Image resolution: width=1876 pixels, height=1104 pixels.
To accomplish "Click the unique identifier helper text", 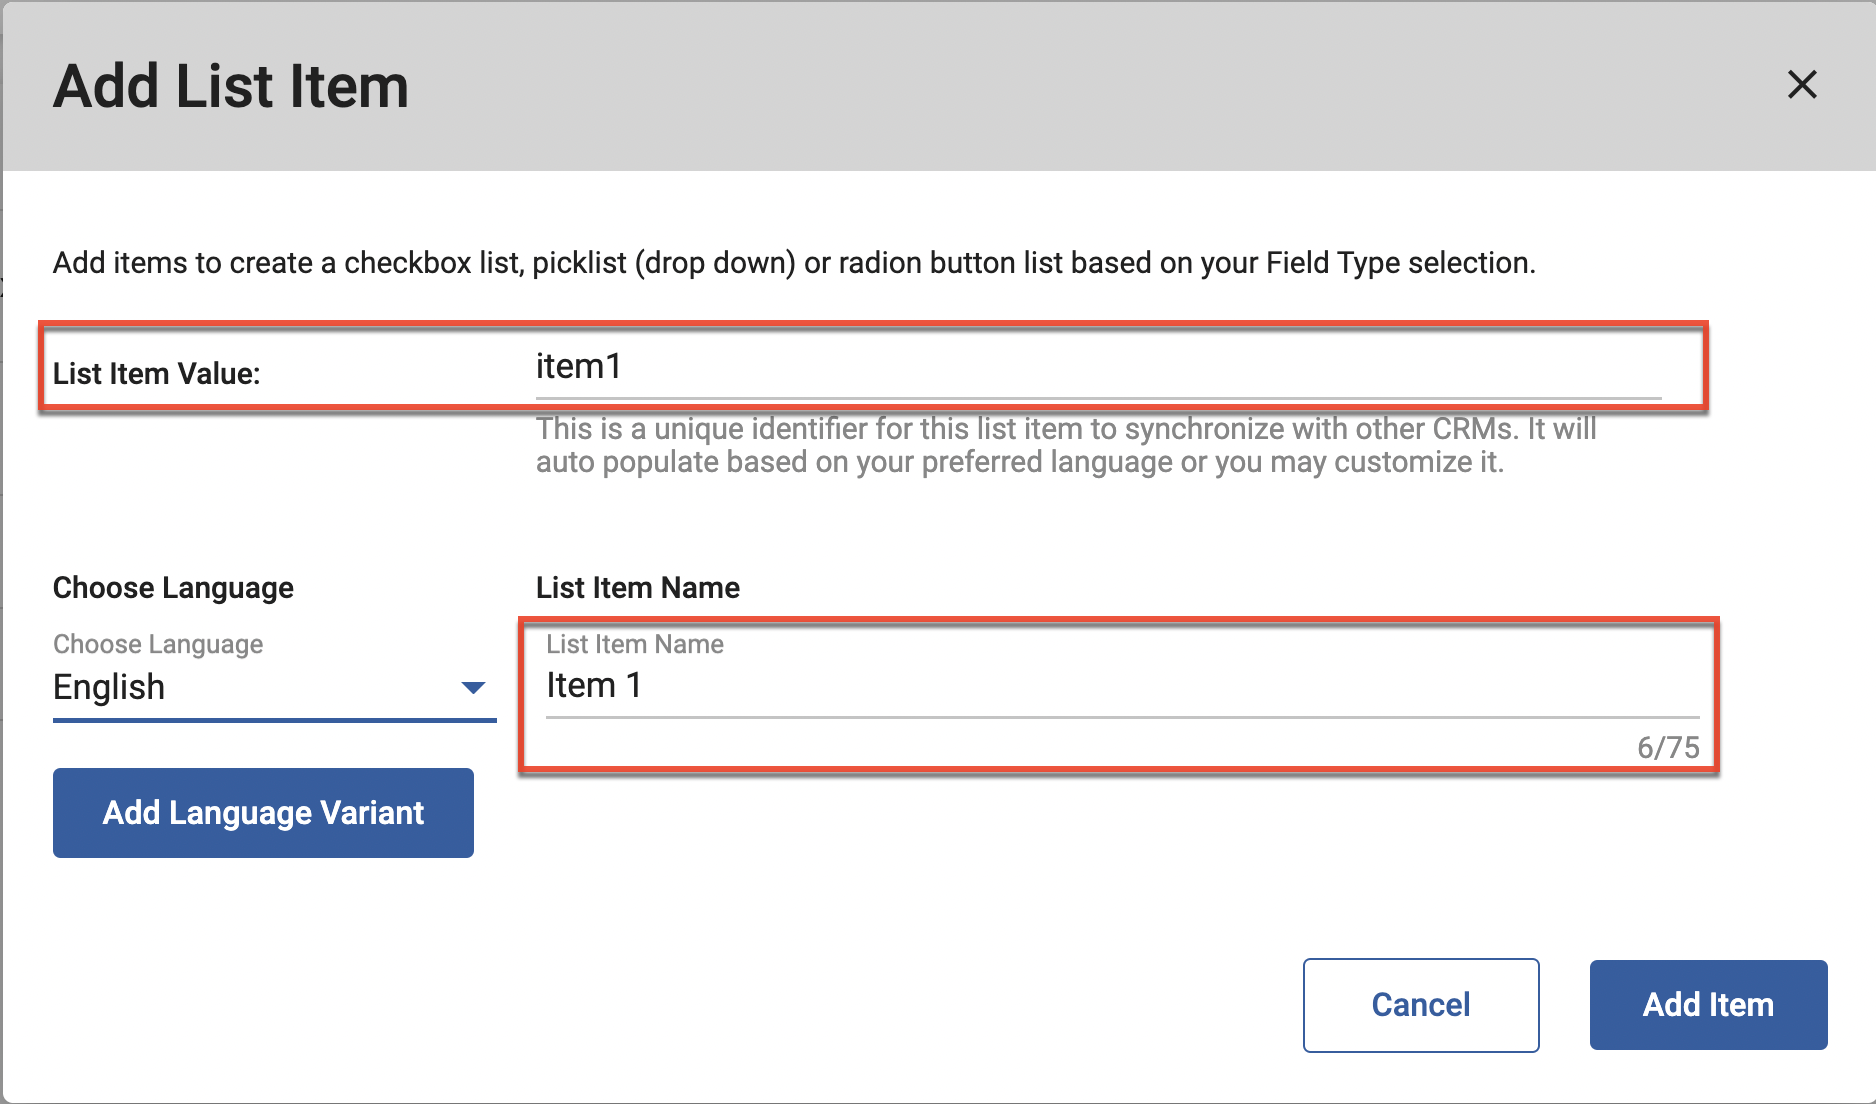I will pyautogui.click(x=1065, y=446).
